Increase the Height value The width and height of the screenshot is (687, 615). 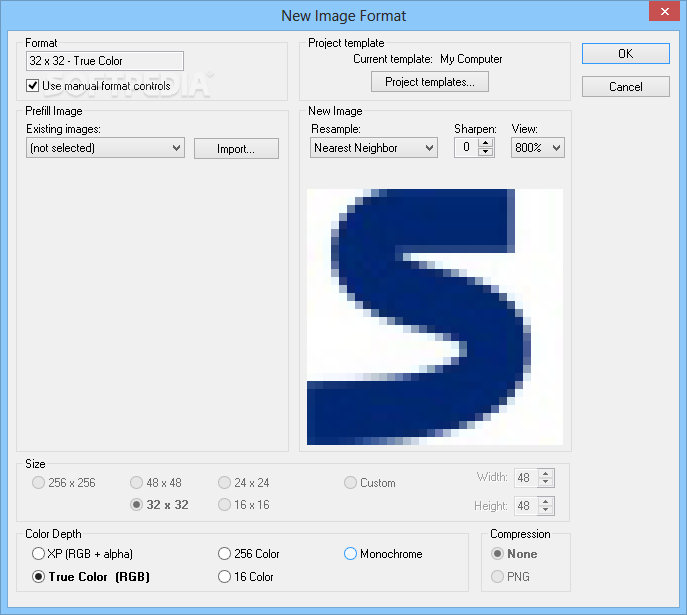click(x=545, y=501)
